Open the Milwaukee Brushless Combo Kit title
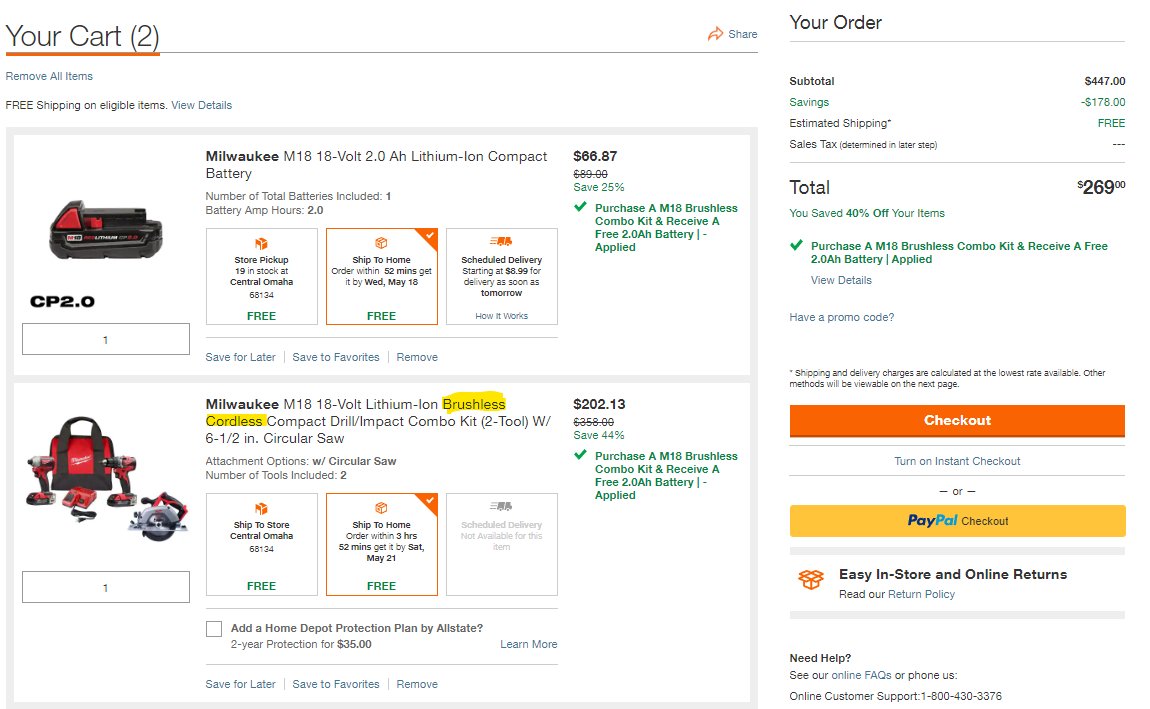The image size is (1150, 709). click(x=378, y=422)
